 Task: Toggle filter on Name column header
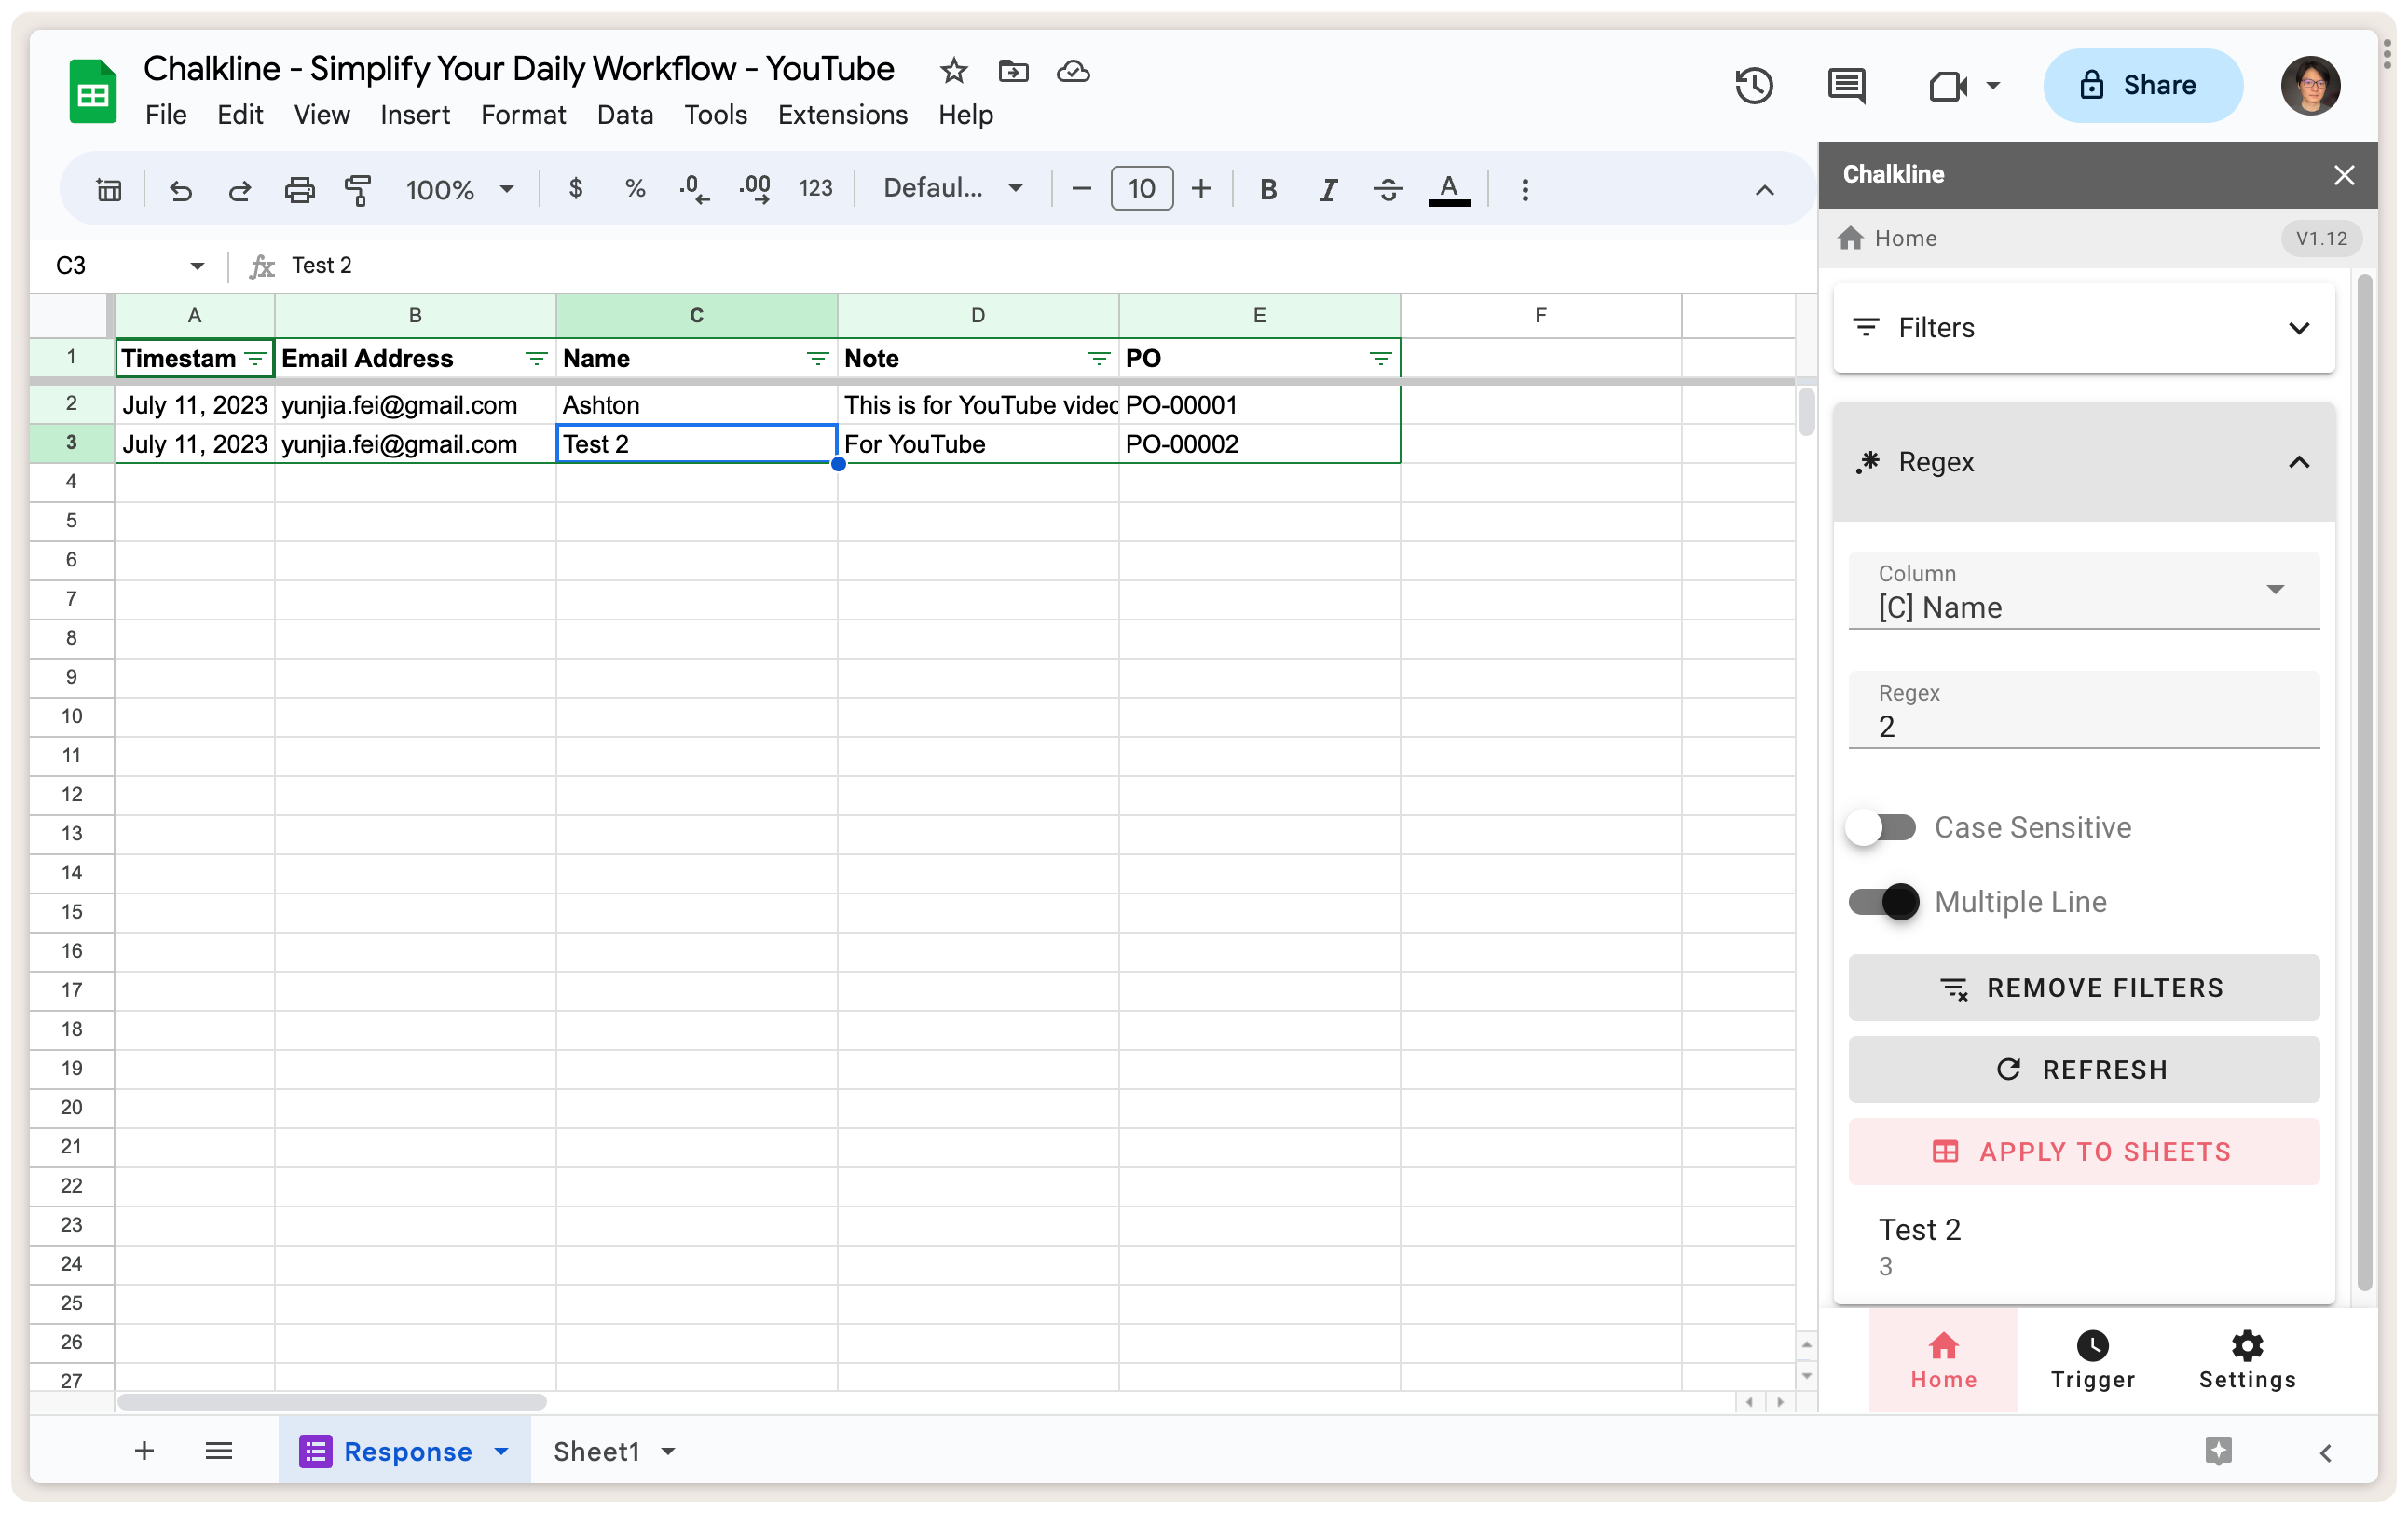[817, 359]
